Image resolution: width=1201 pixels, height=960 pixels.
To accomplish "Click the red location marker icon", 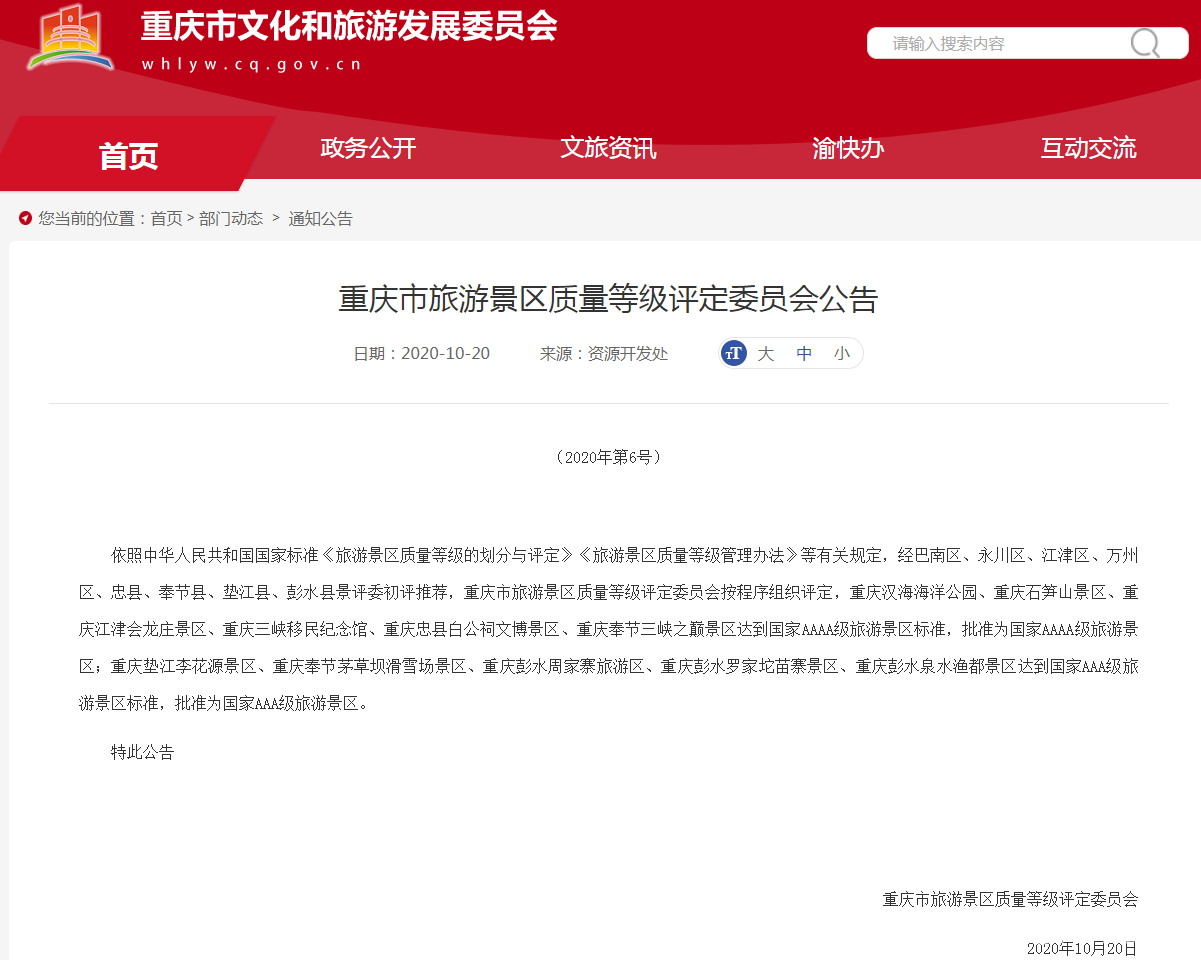I will coord(25,218).
